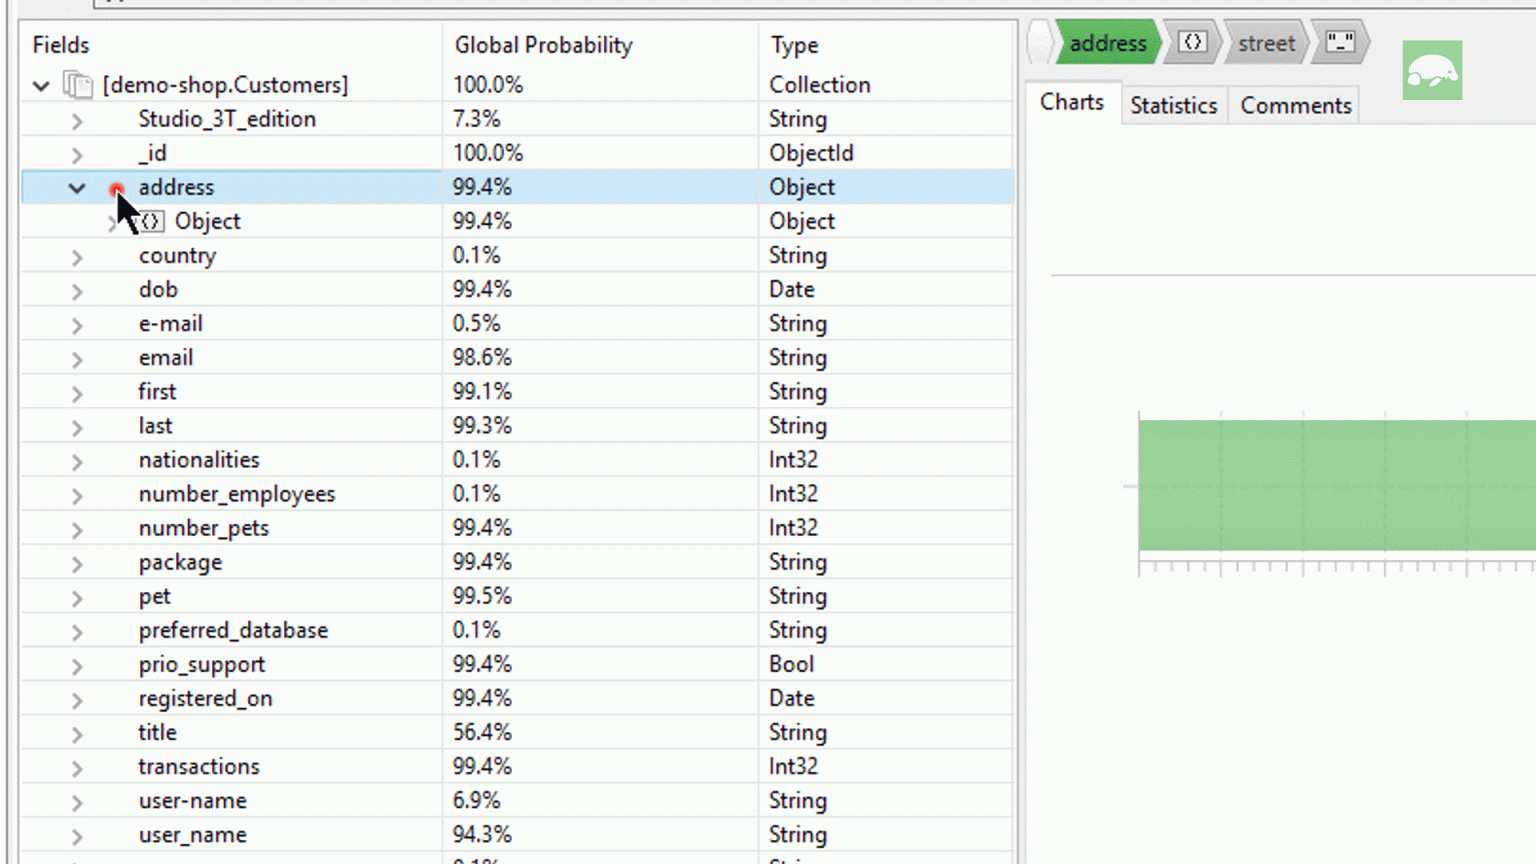This screenshot has height=864, width=1536.
Task: Collapse the demo-shop.Customers root node
Action: click(x=41, y=86)
